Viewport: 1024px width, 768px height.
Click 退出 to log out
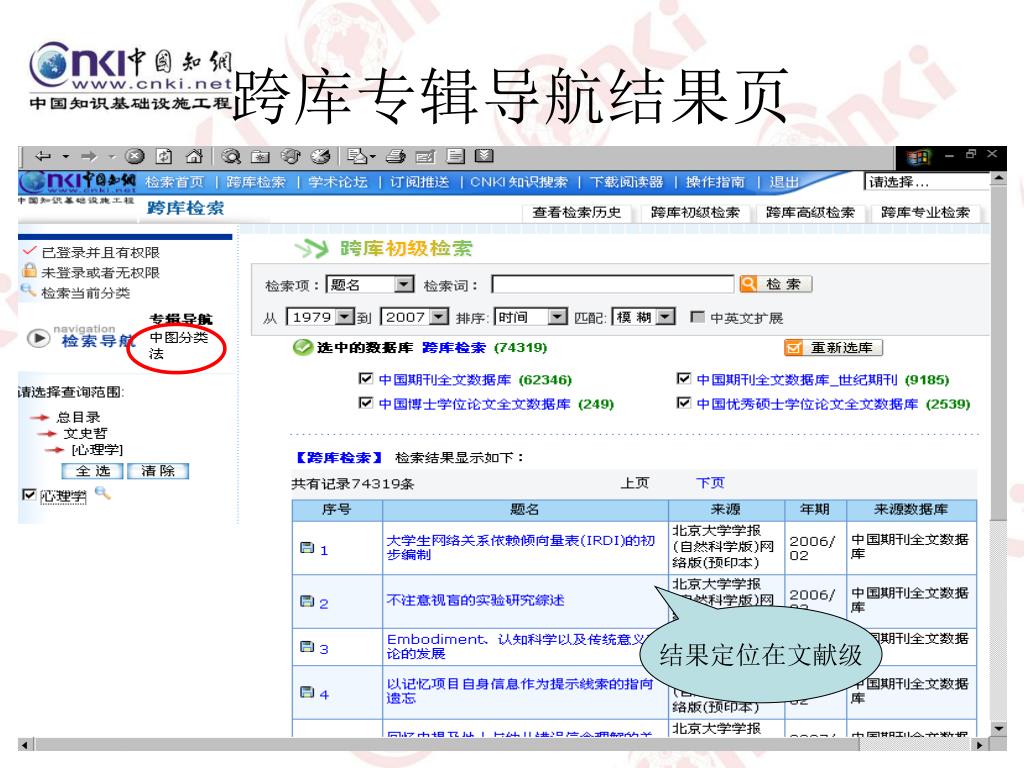[784, 182]
